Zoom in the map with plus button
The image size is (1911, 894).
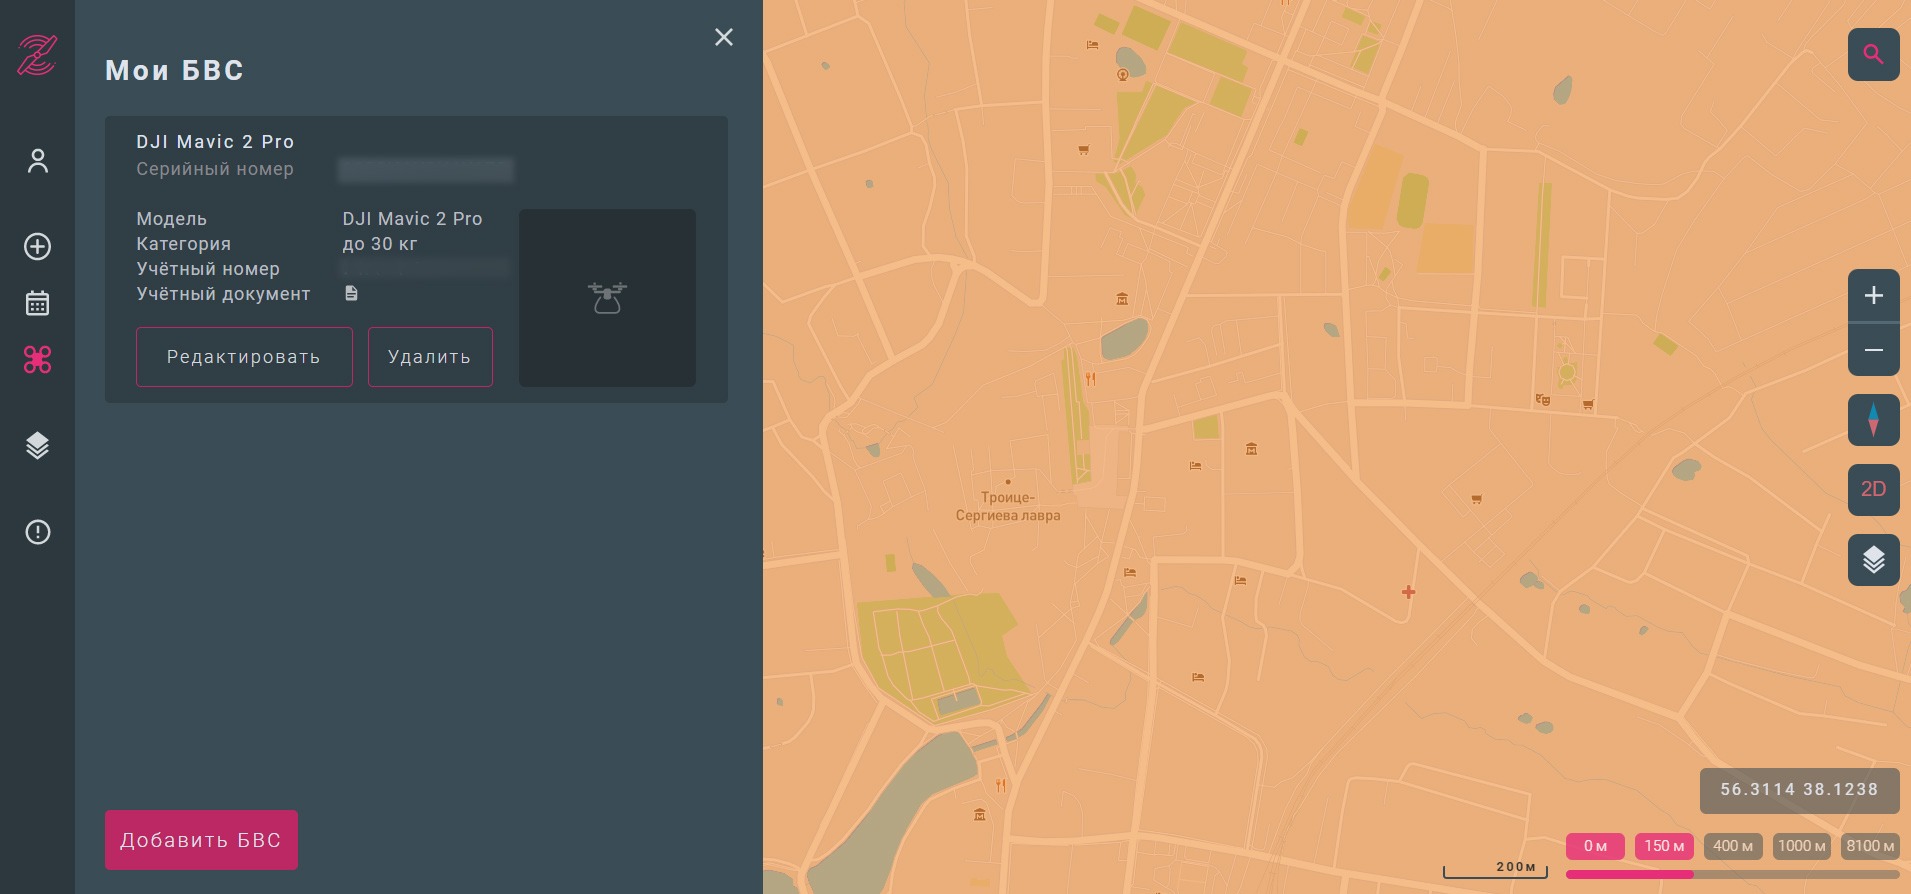pyautogui.click(x=1874, y=296)
